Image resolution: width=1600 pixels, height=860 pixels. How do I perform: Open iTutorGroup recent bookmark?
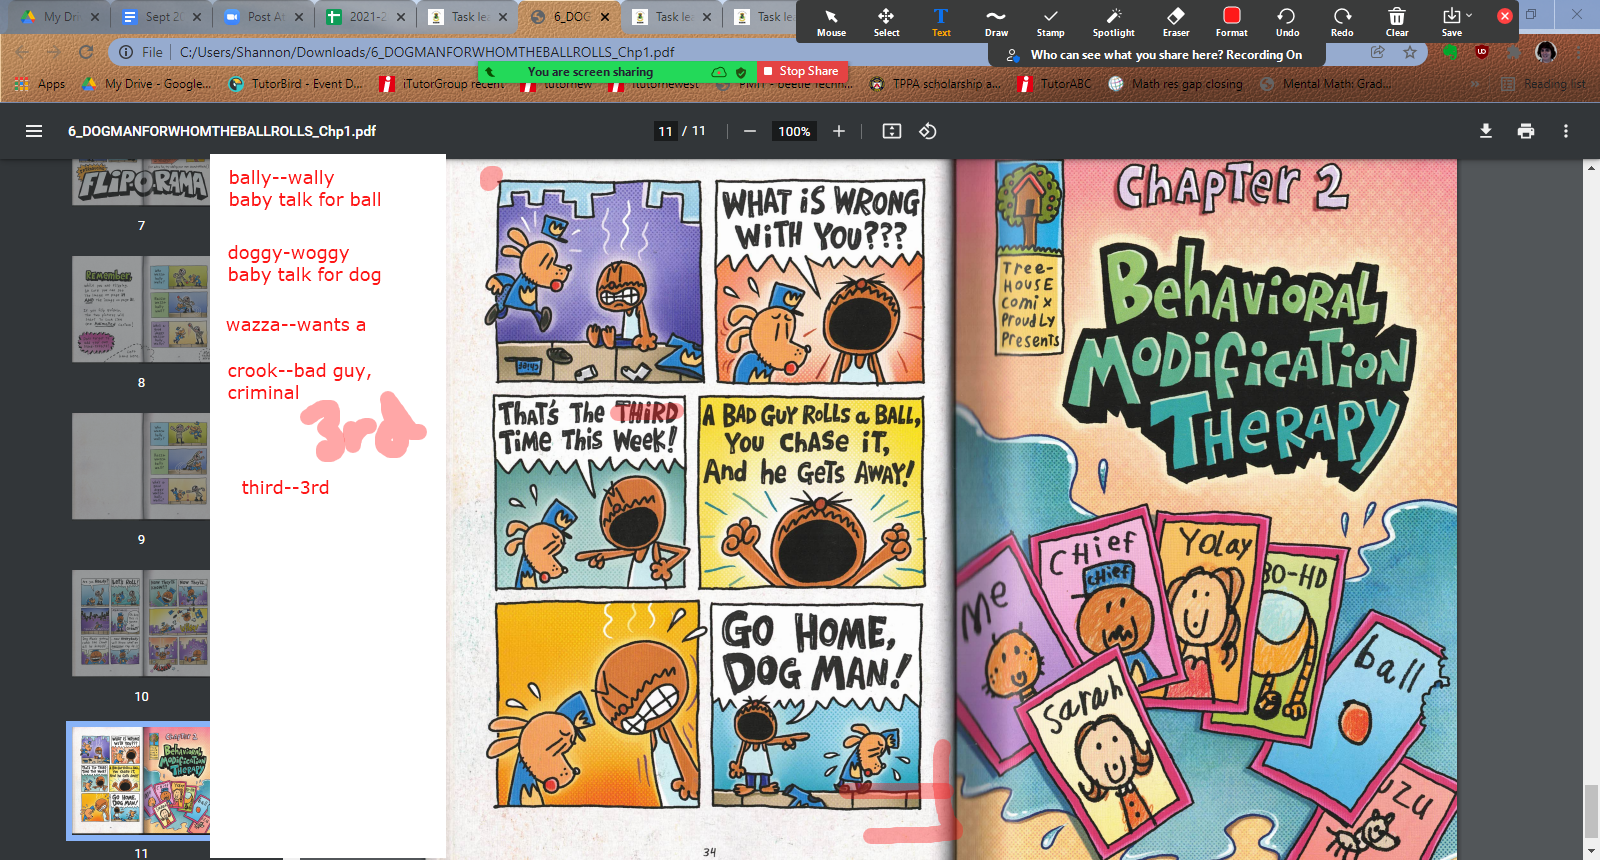442,84
